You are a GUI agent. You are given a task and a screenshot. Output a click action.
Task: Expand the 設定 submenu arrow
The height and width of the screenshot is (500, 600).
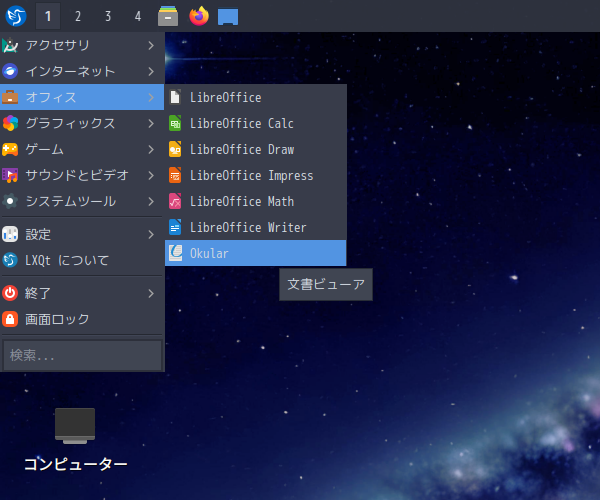(x=151, y=234)
